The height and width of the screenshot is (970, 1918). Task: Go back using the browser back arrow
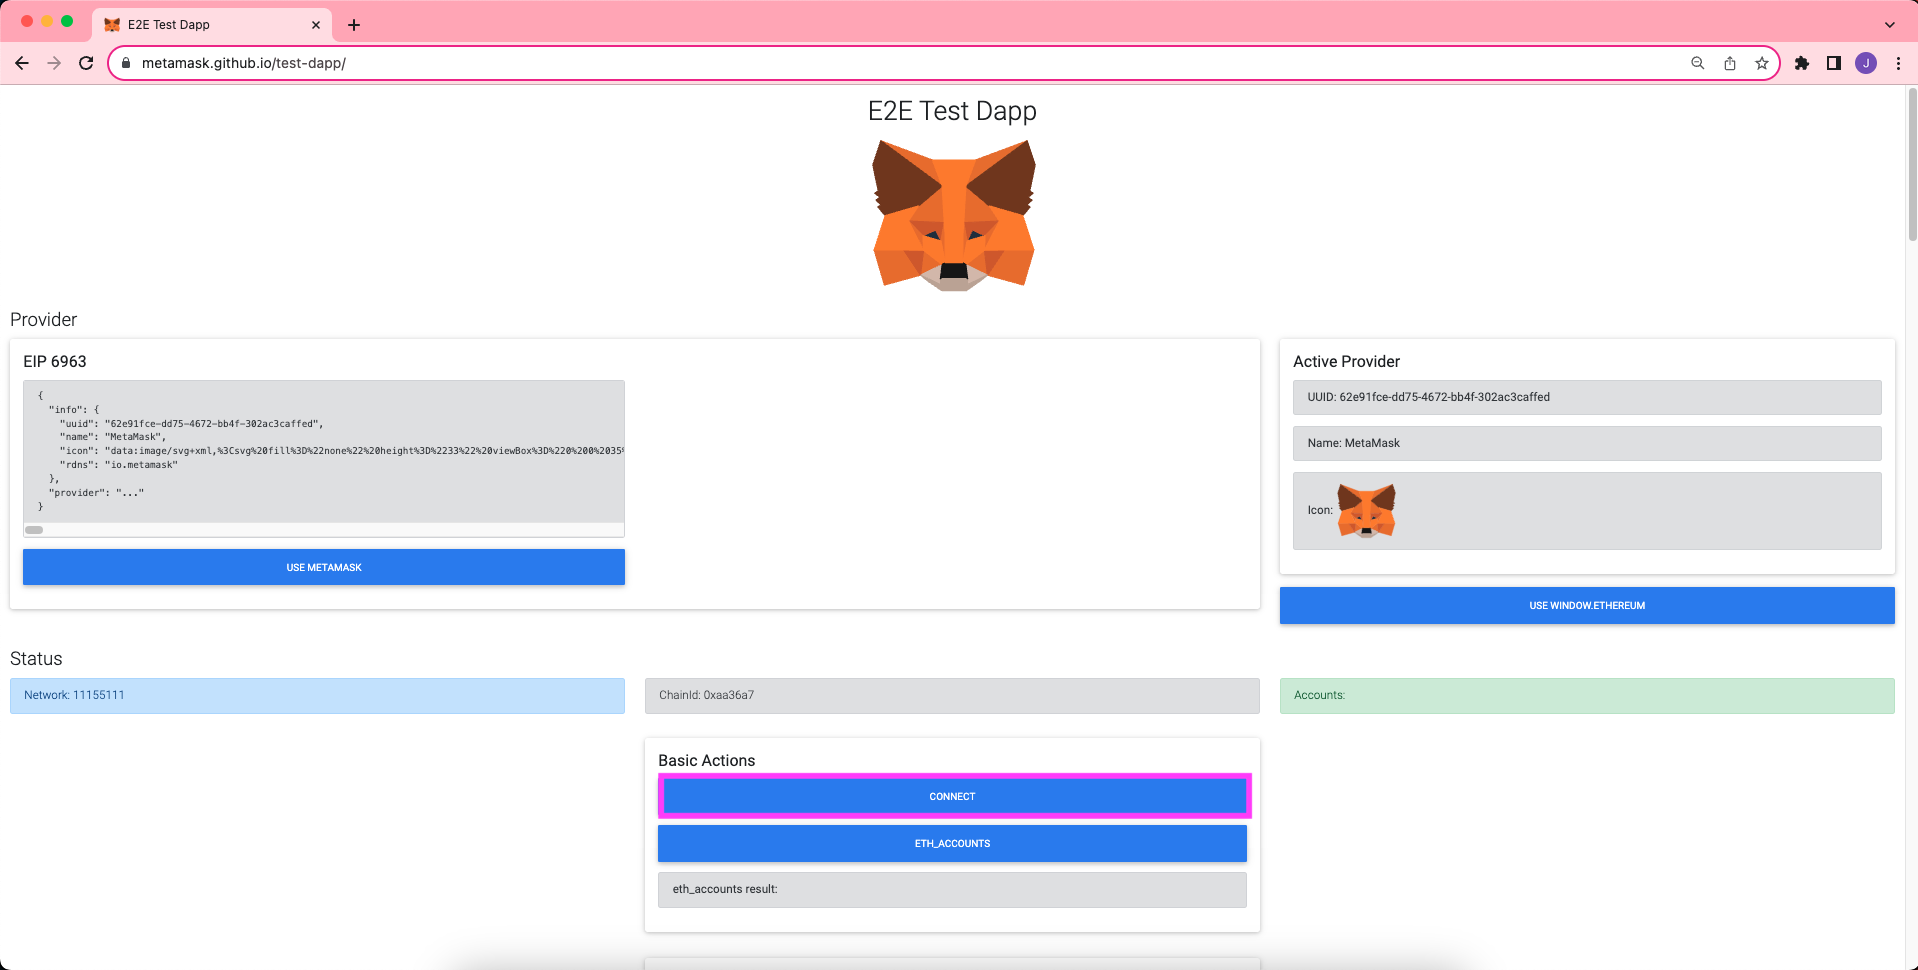pyautogui.click(x=22, y=63)
